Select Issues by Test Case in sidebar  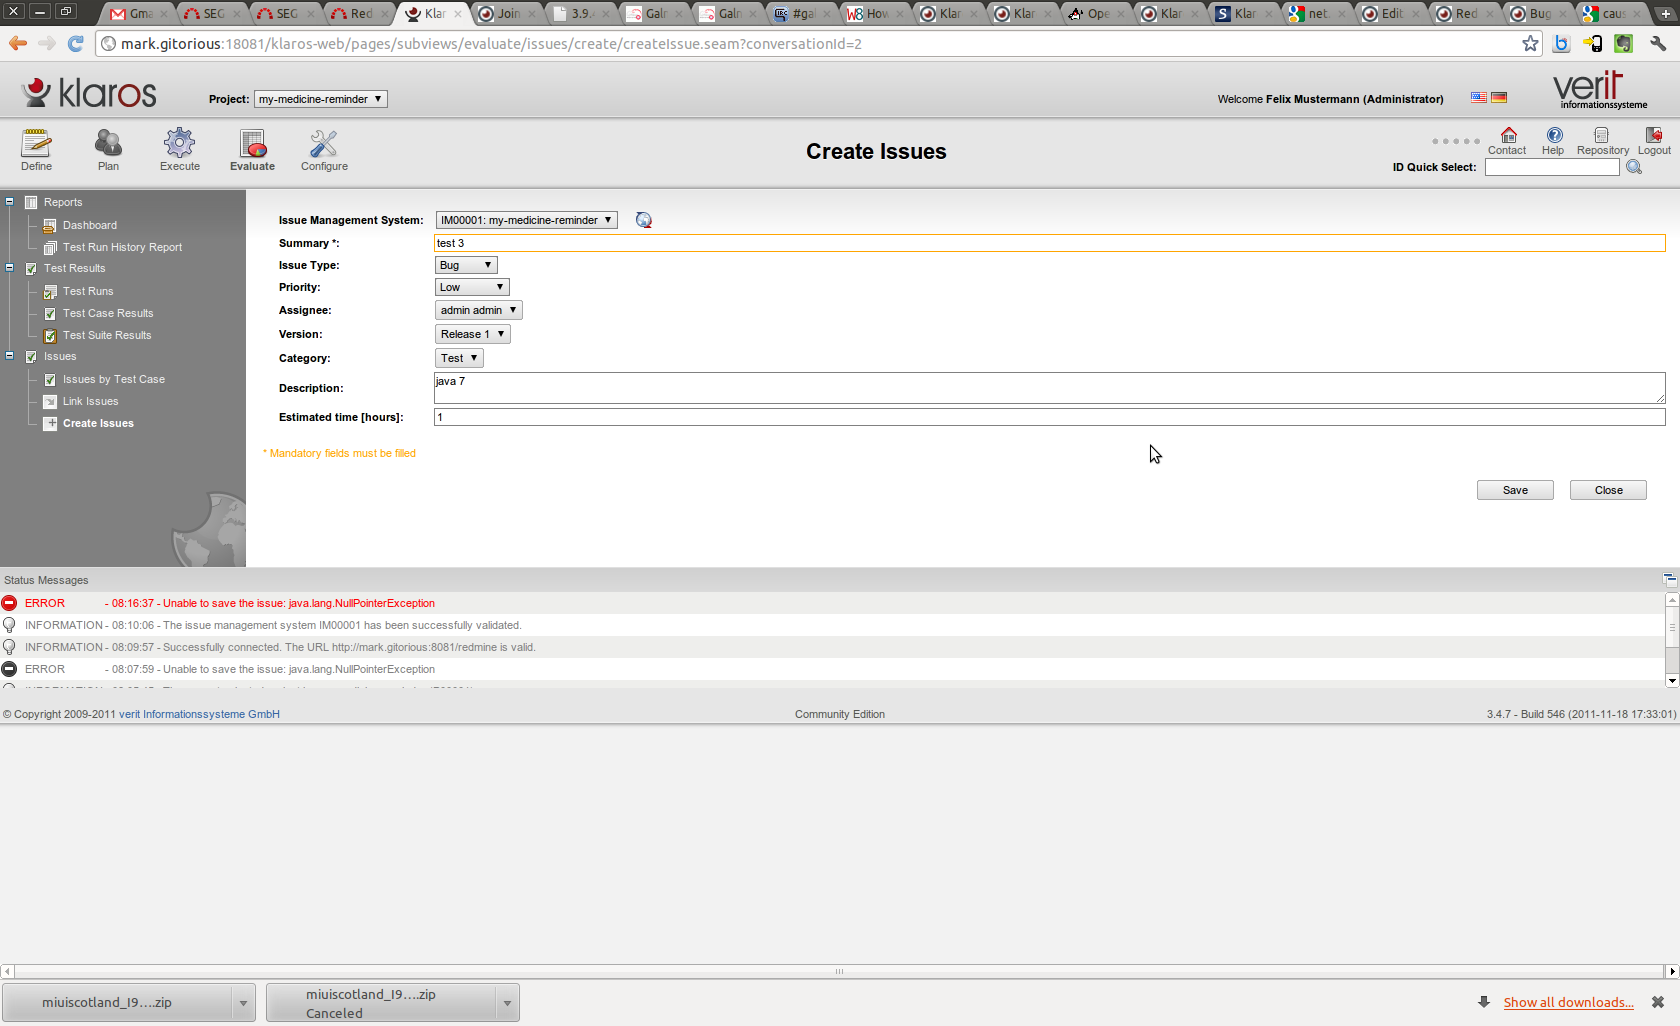click(x=113, y=380)
